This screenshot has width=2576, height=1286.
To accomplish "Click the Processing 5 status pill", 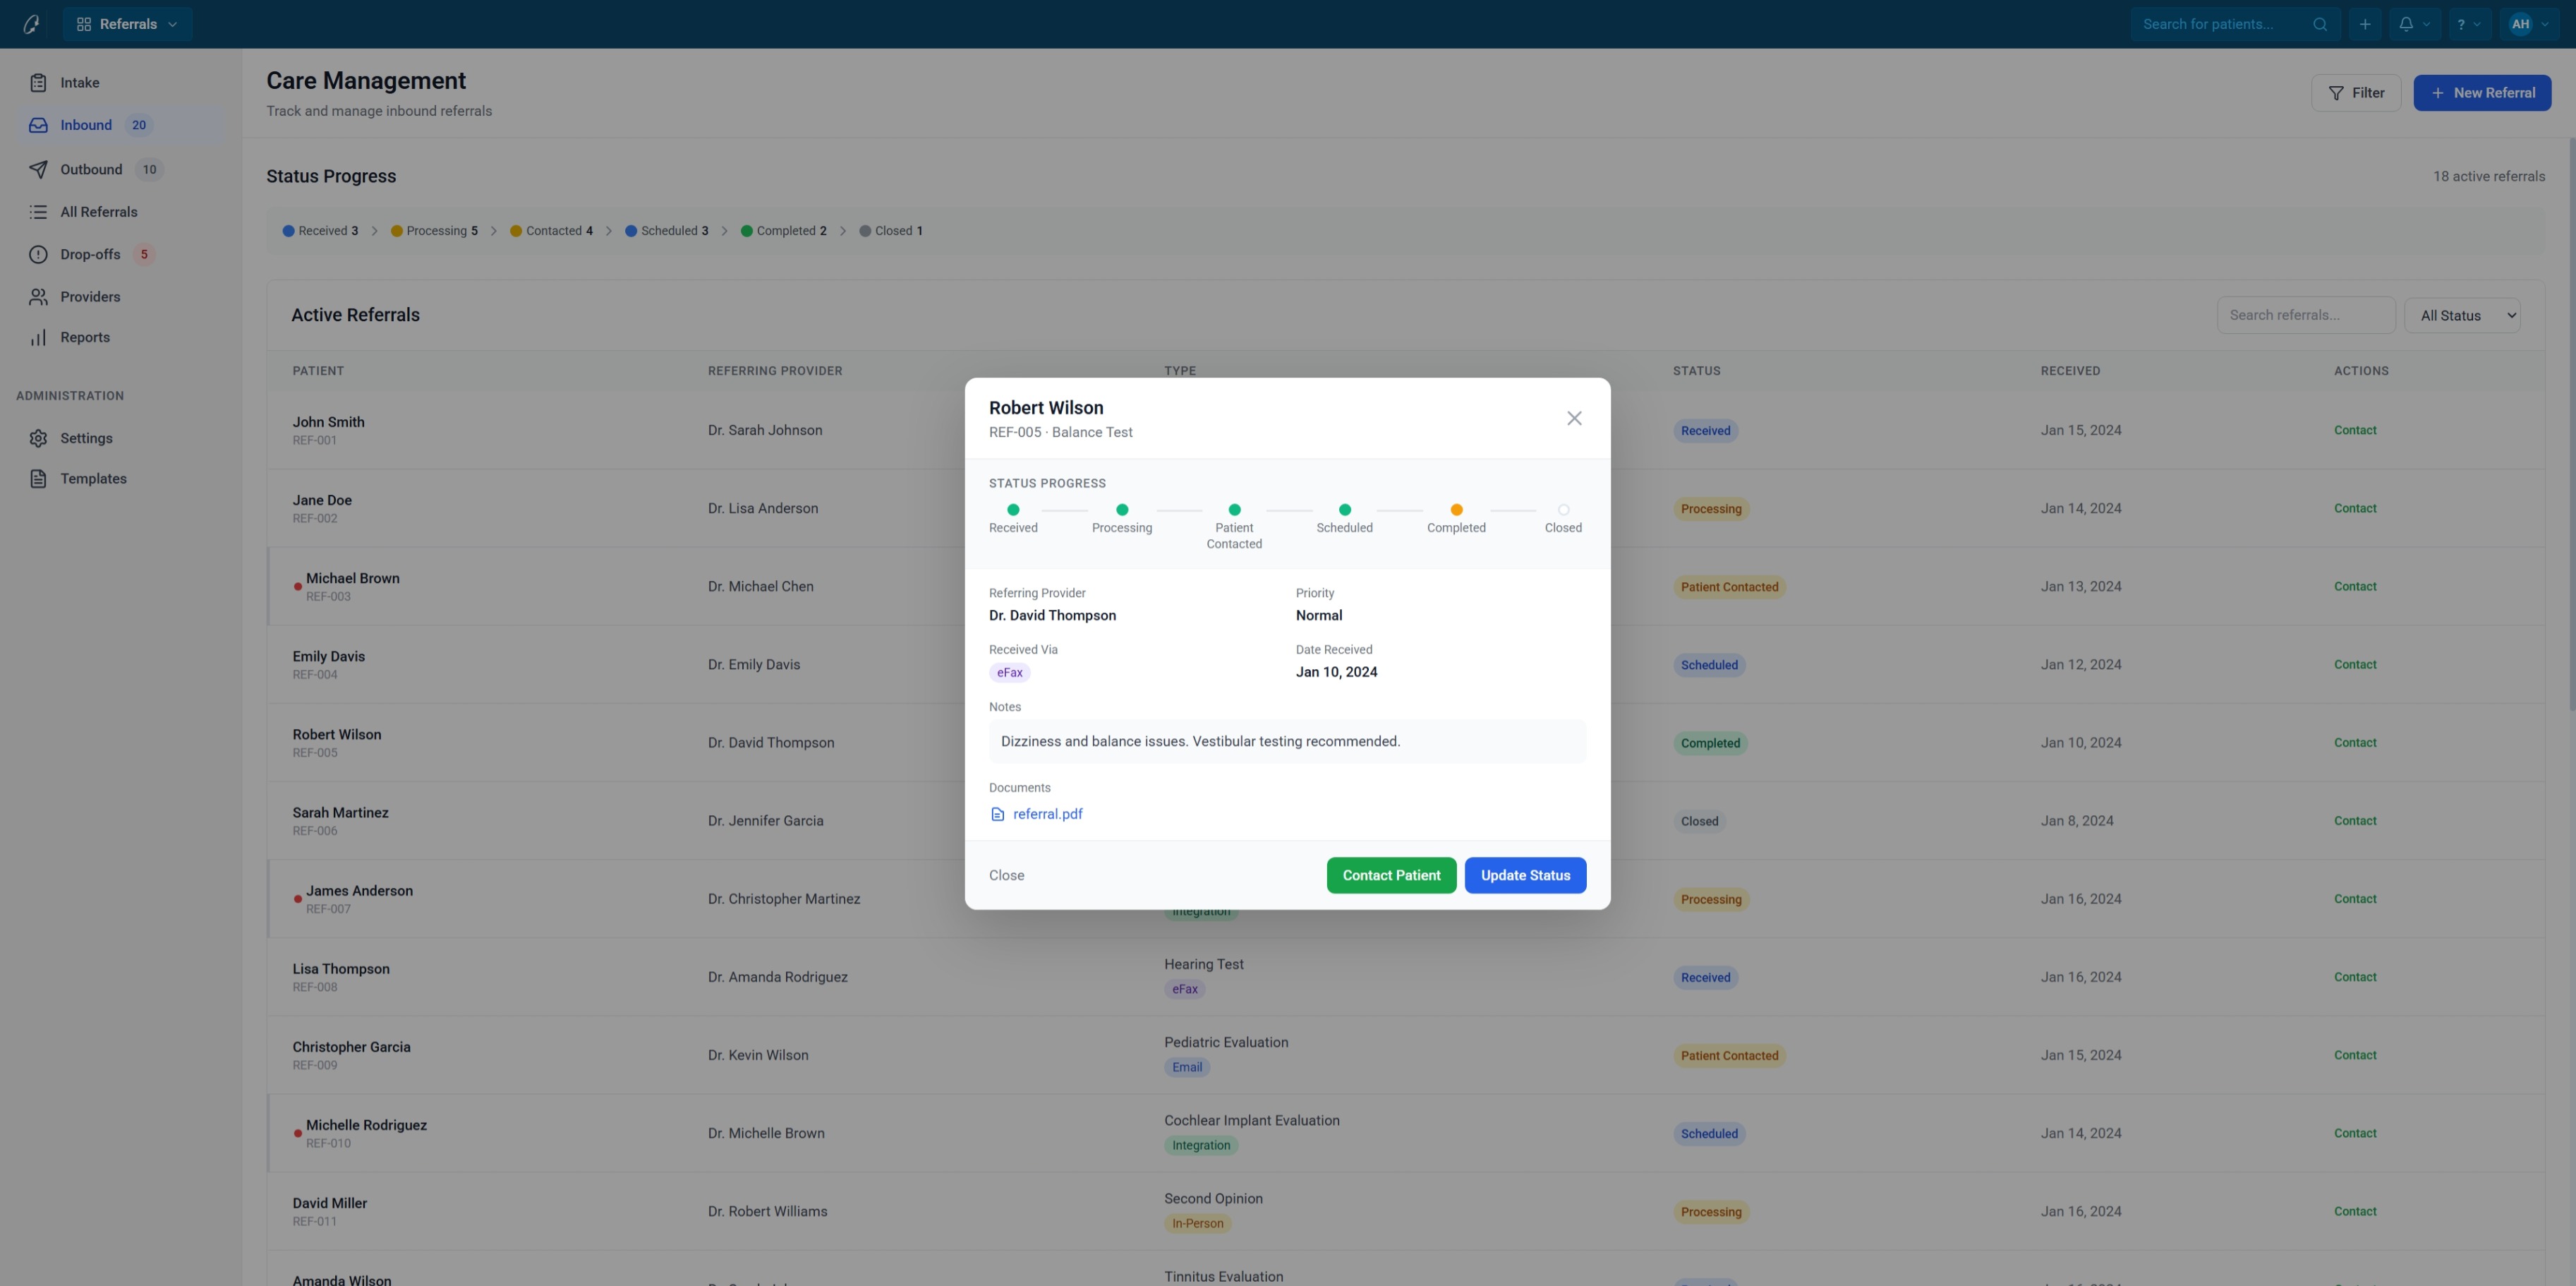I will point(434,231).
